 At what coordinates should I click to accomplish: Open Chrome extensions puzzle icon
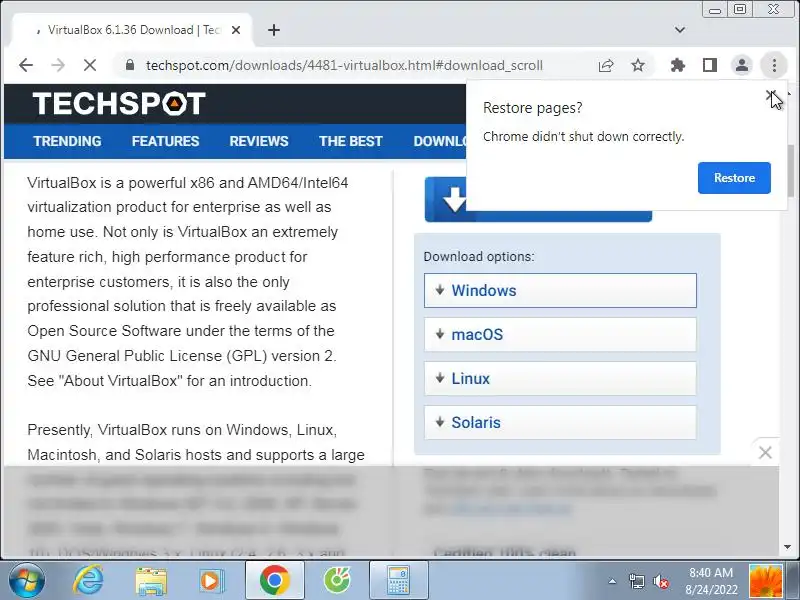pyautogui.click(x=678, y=65)
